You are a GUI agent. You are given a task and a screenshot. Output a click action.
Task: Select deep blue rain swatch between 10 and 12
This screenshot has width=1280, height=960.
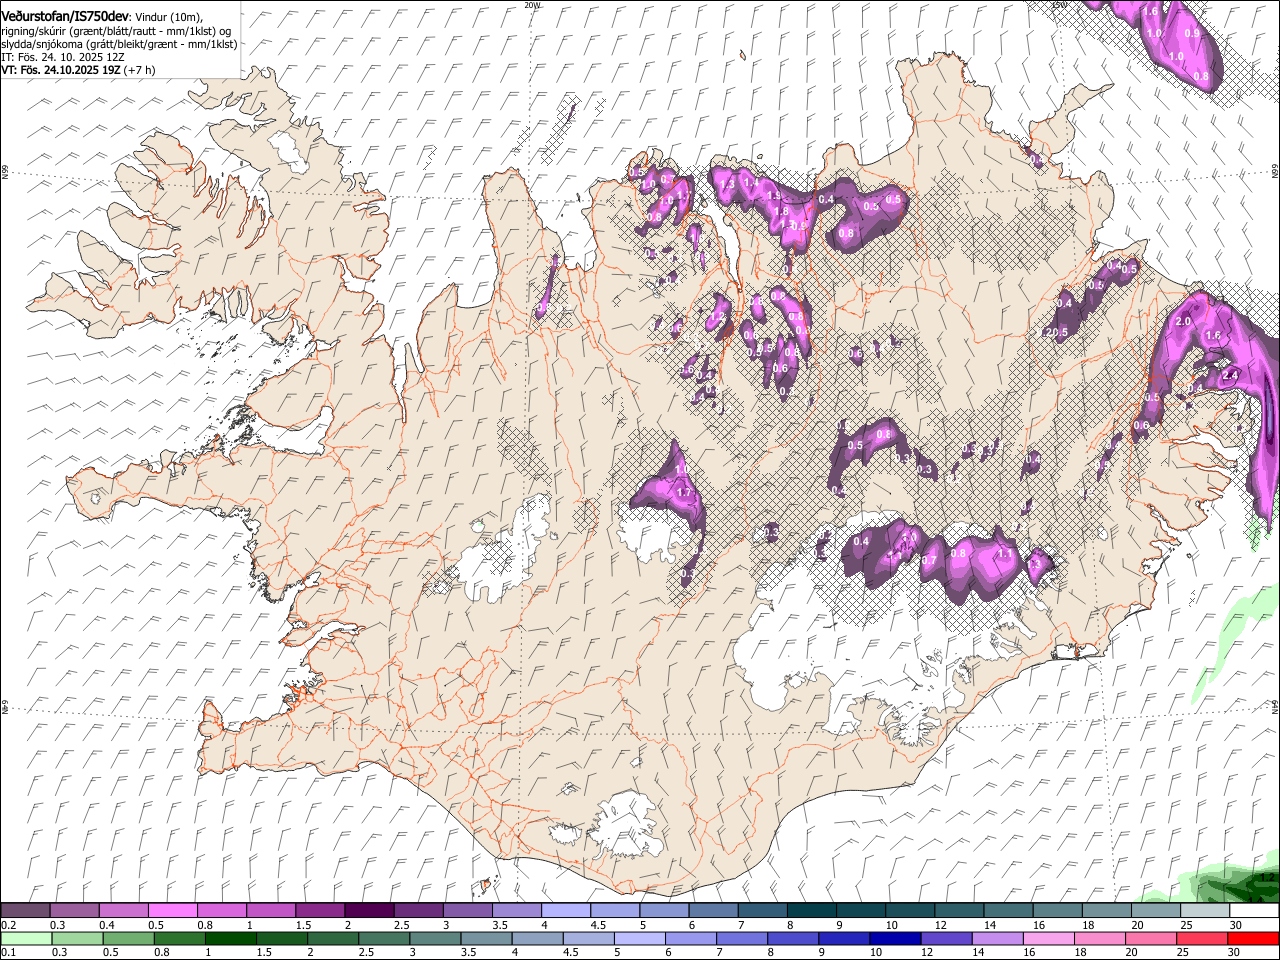(895, 938)
